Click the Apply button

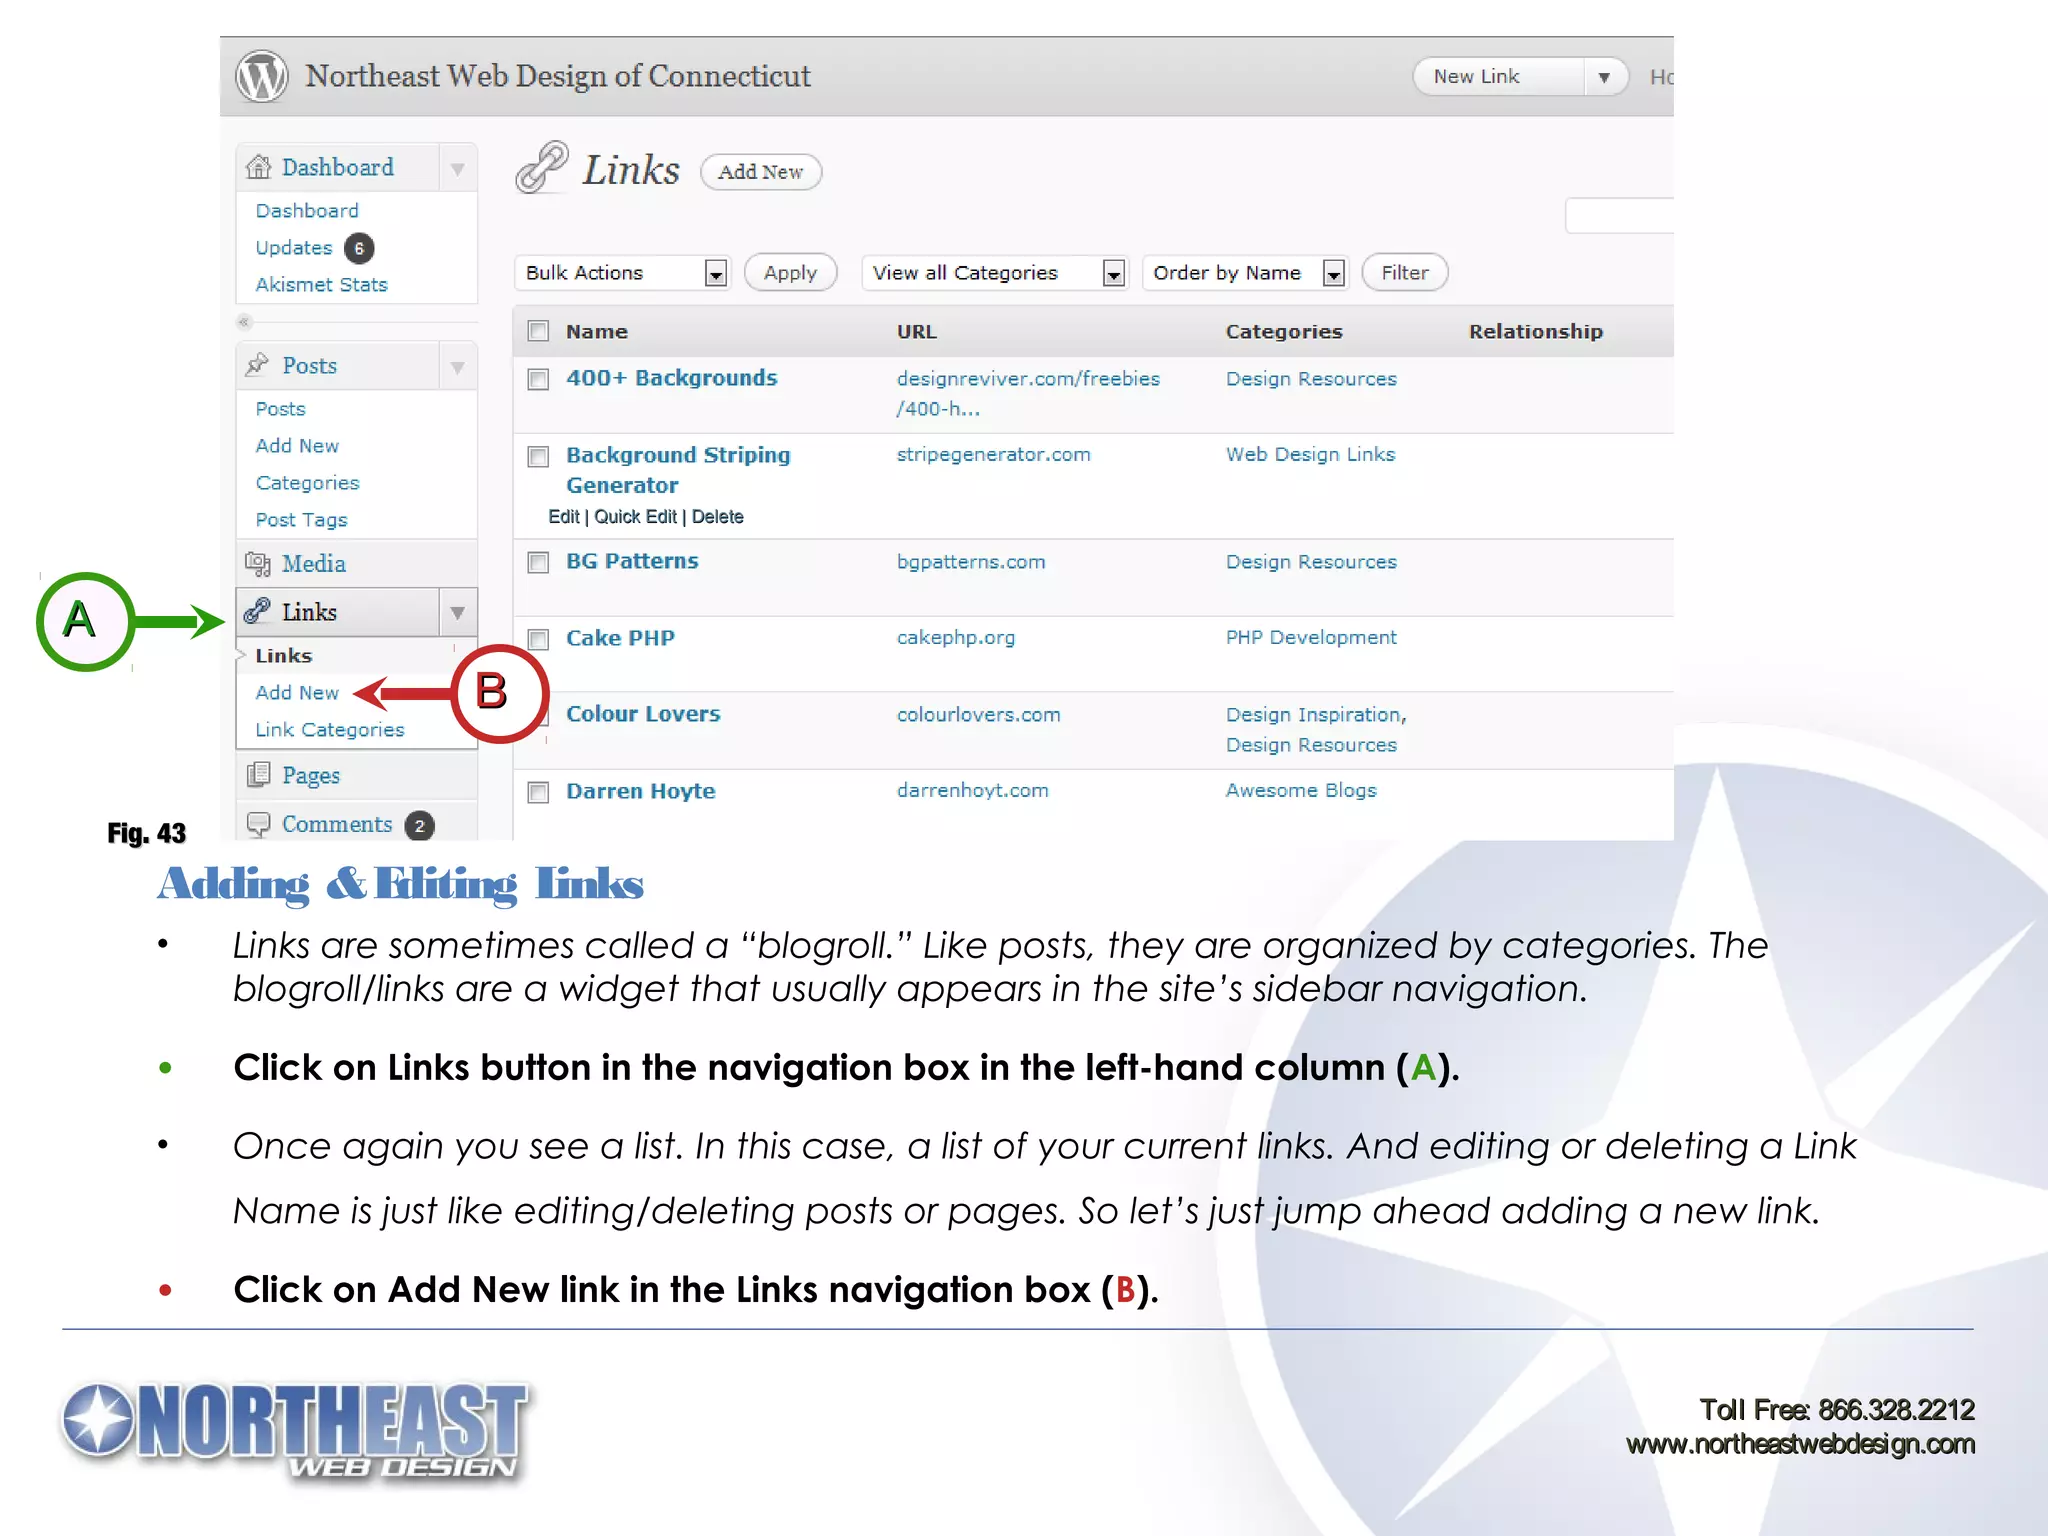(x=790, y=273)
